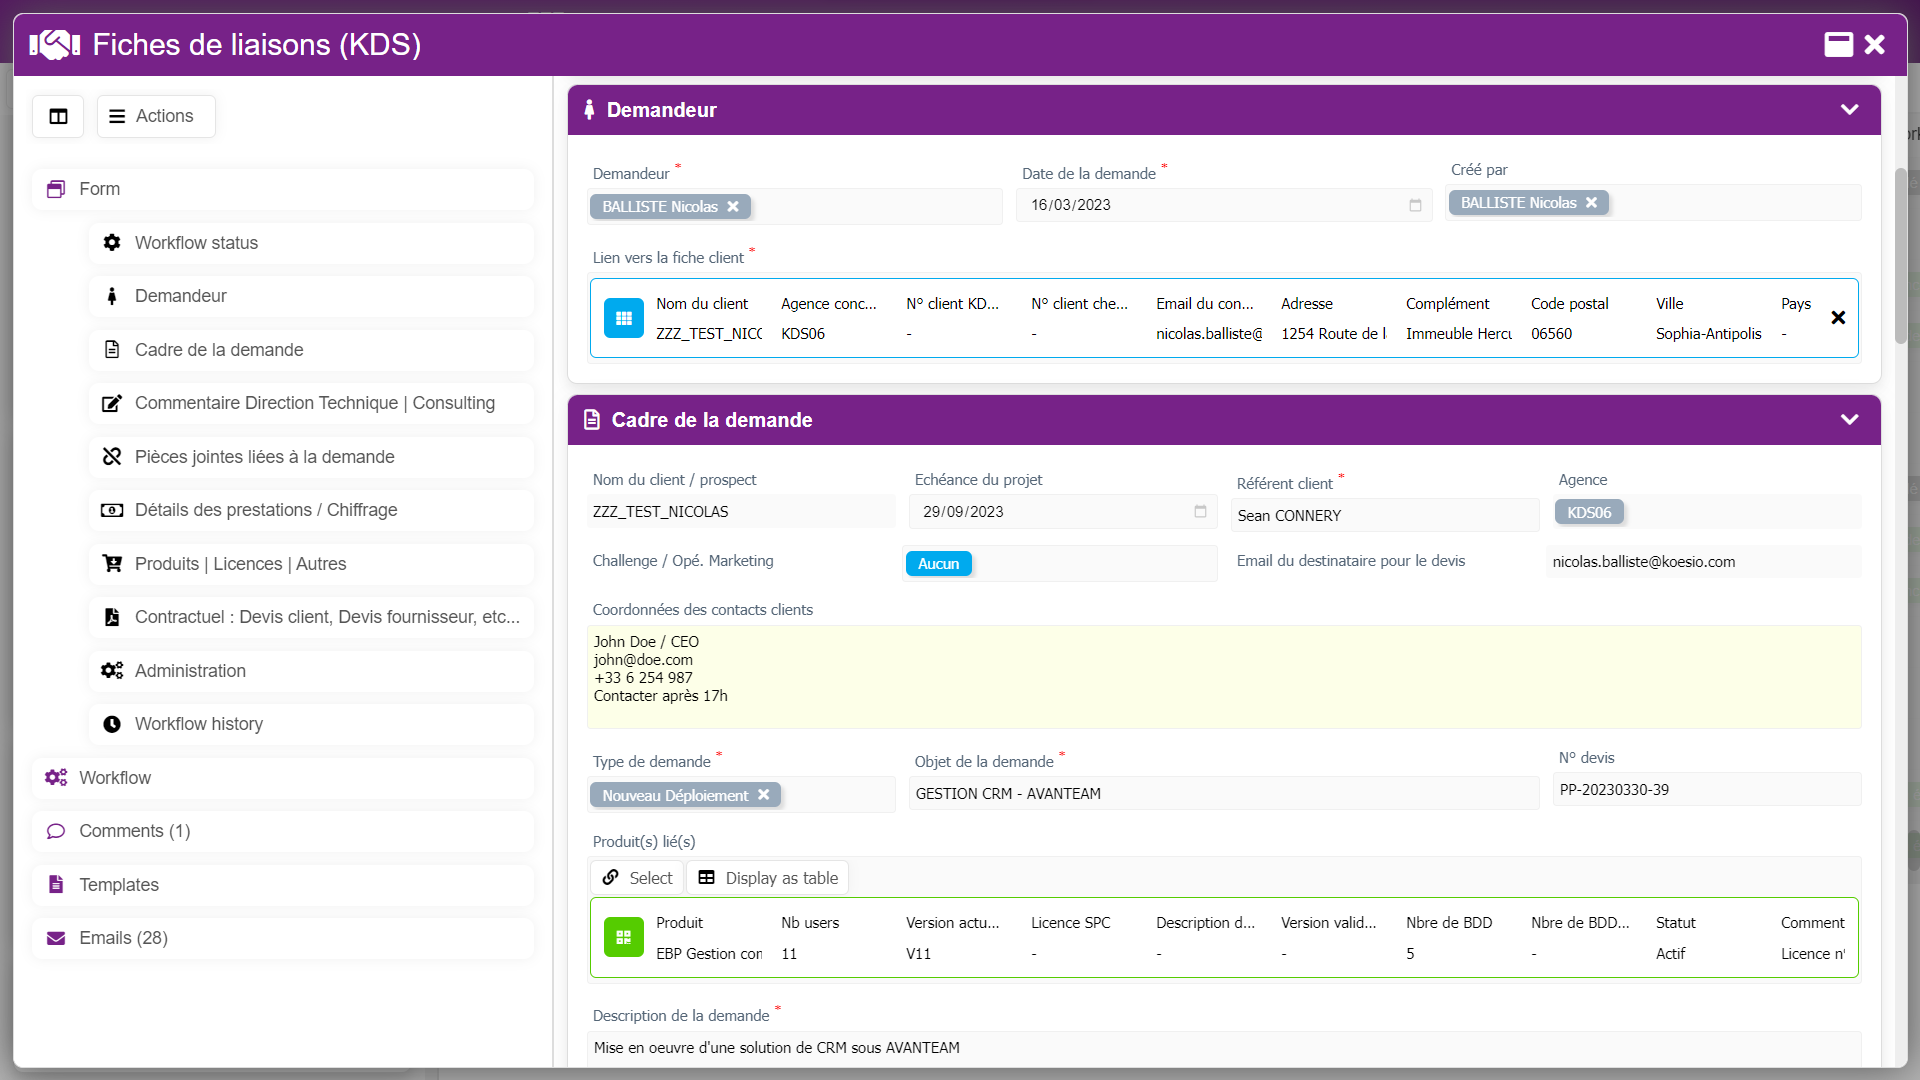This screenshot has height=1080, width=1920.
Task: Click the Détails des prestations money icon
Action: coord(112,510)
